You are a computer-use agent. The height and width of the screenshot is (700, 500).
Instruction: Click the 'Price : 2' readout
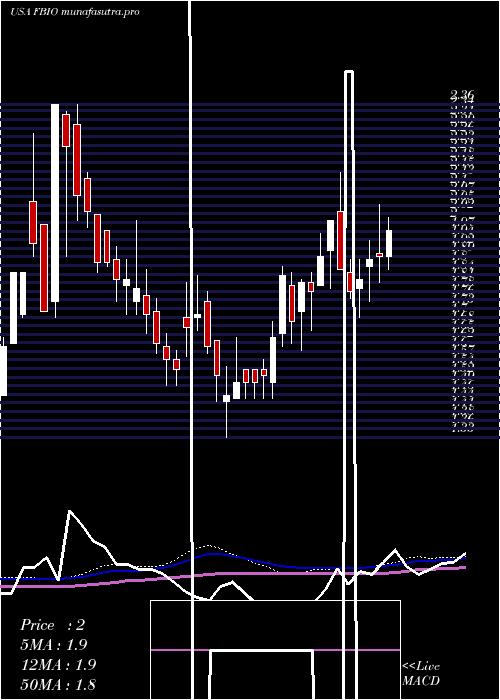(x=52, y=625)
